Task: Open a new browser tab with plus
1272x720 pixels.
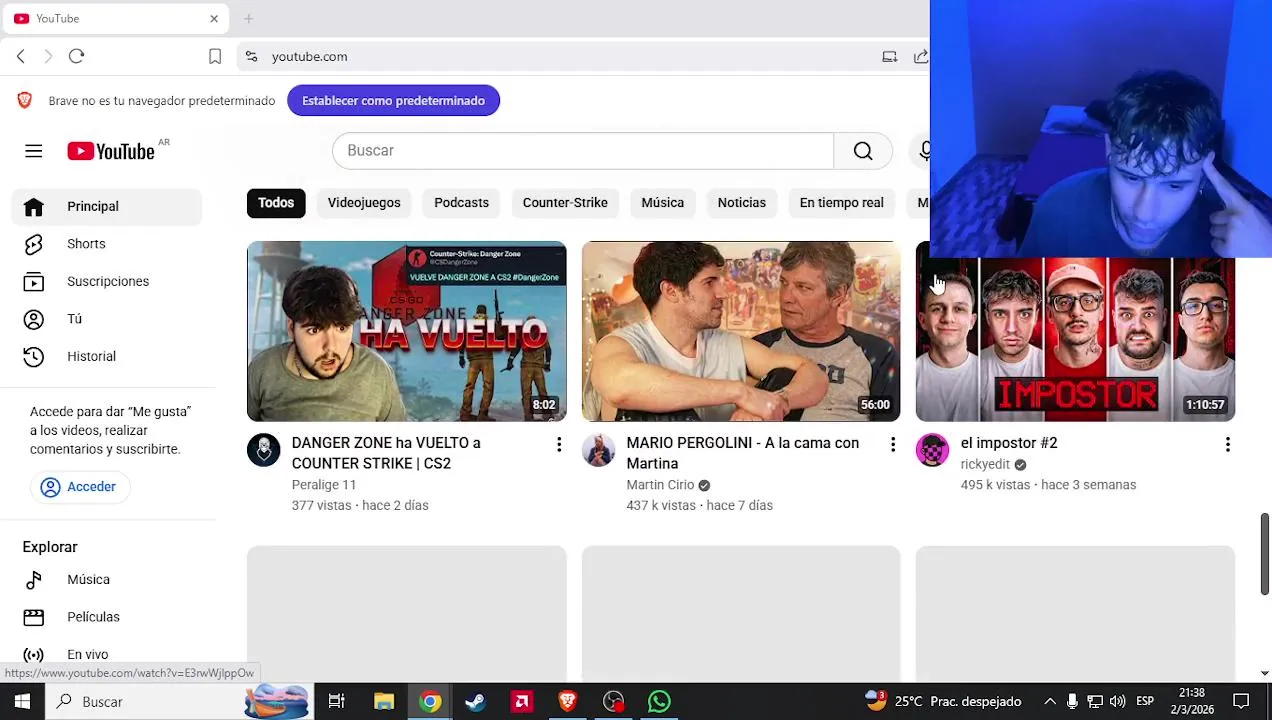Action: [x=248, y=19]
